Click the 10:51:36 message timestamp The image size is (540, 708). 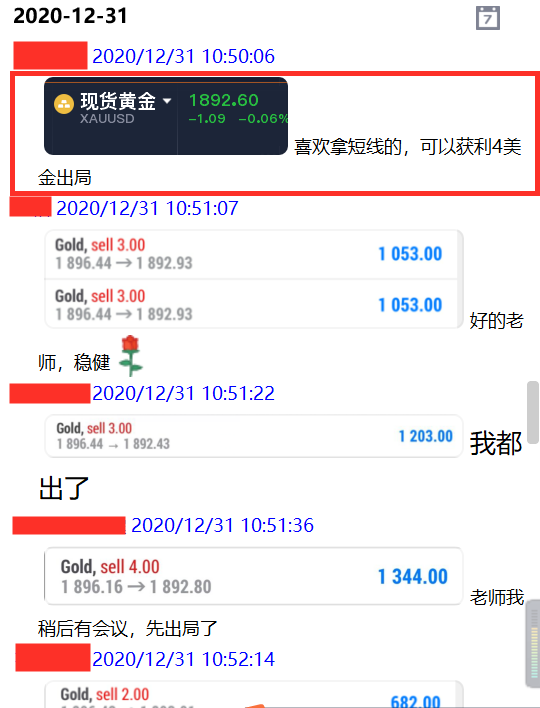222,525
